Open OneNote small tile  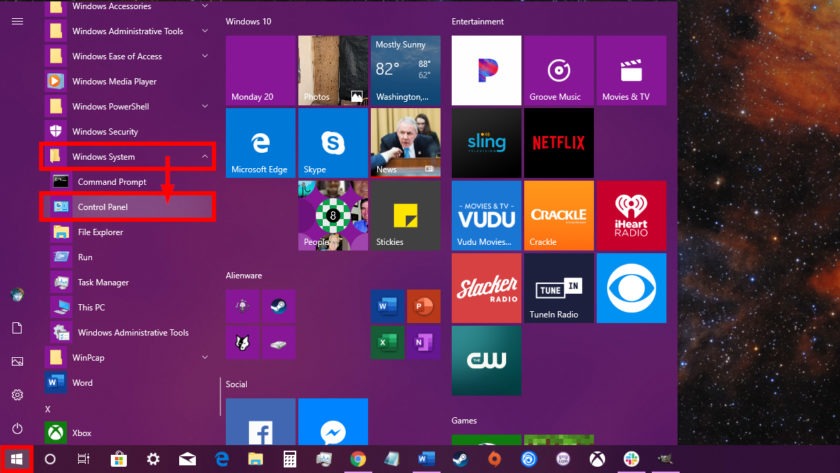(423, 342)
